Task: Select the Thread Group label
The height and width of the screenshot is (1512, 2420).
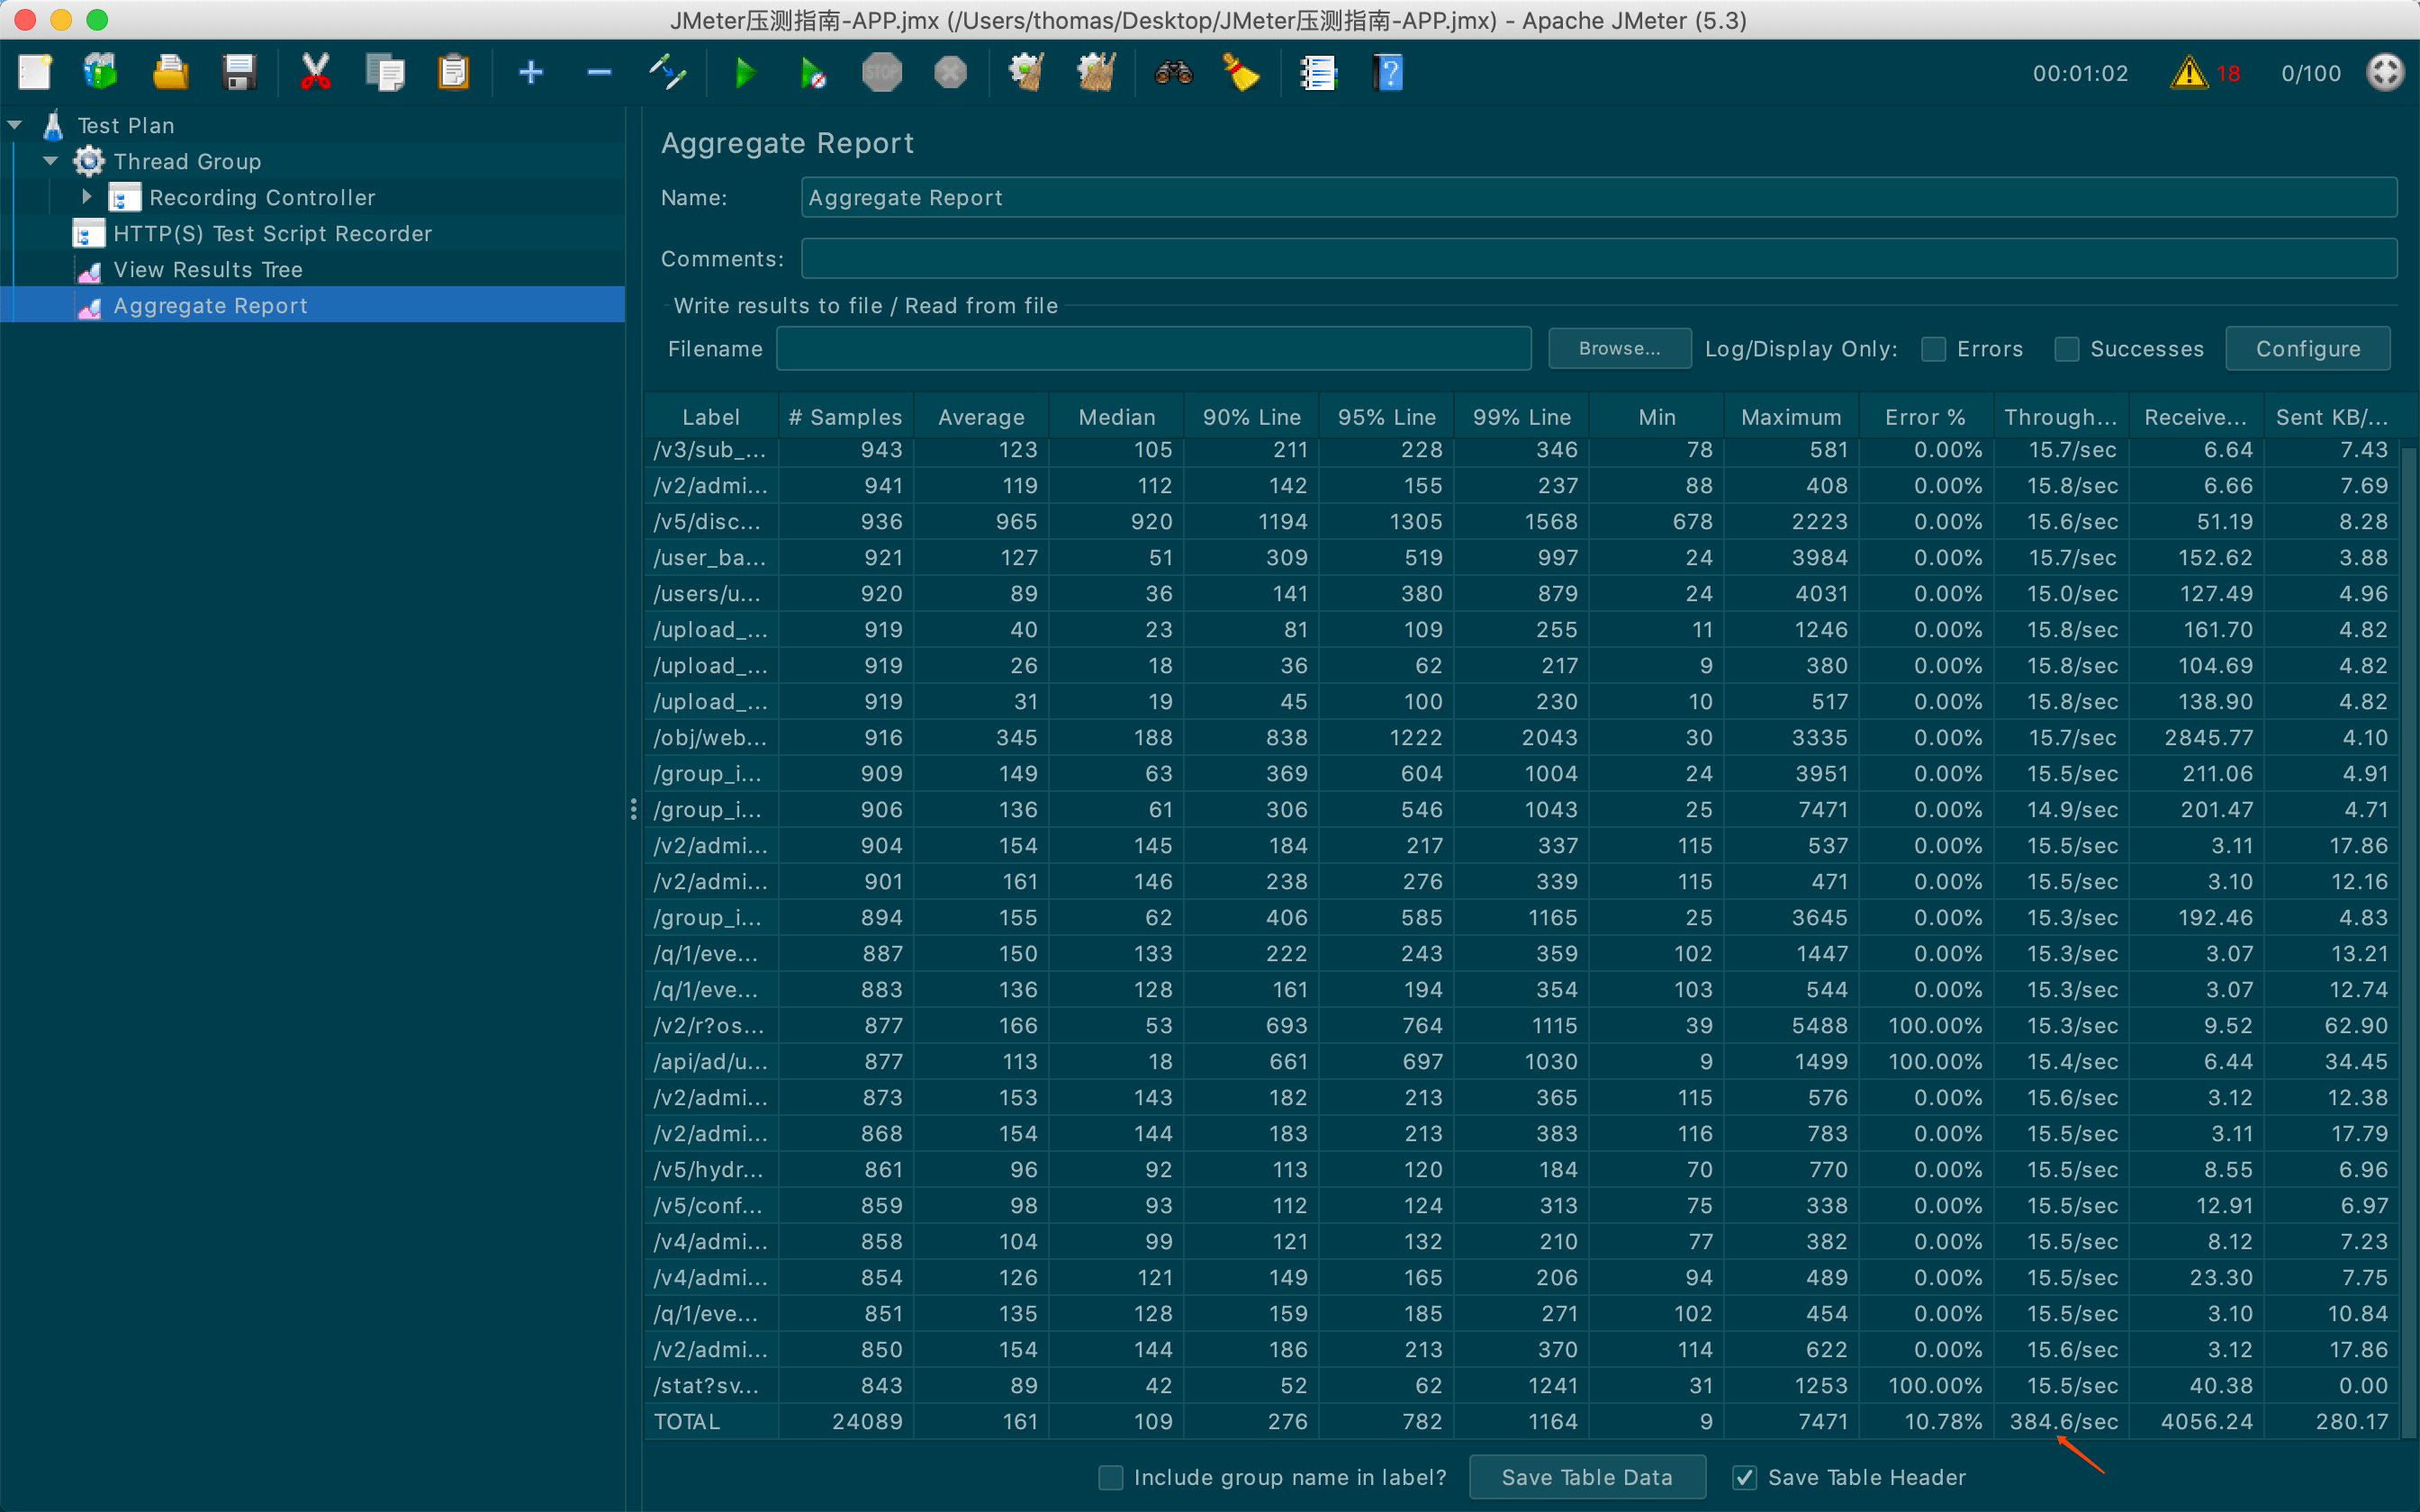Action: pos(187,161)
